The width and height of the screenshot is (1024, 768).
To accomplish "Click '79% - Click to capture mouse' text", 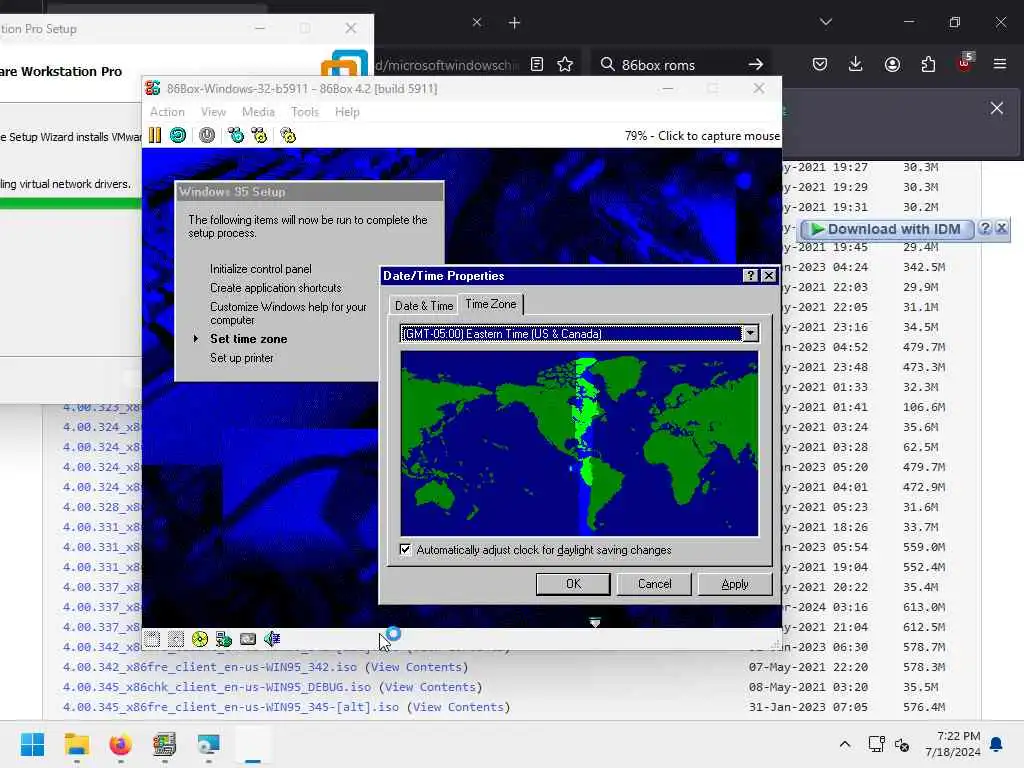I will 702,136.
